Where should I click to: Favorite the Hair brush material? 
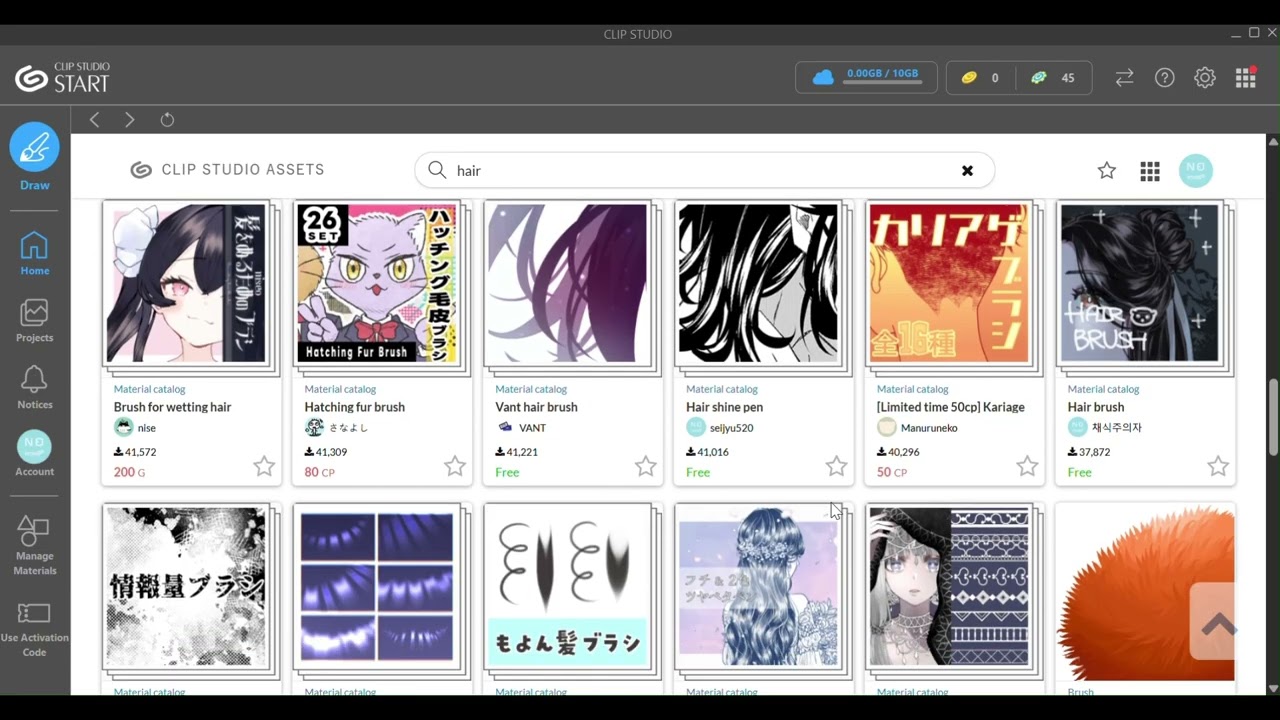1218,466
